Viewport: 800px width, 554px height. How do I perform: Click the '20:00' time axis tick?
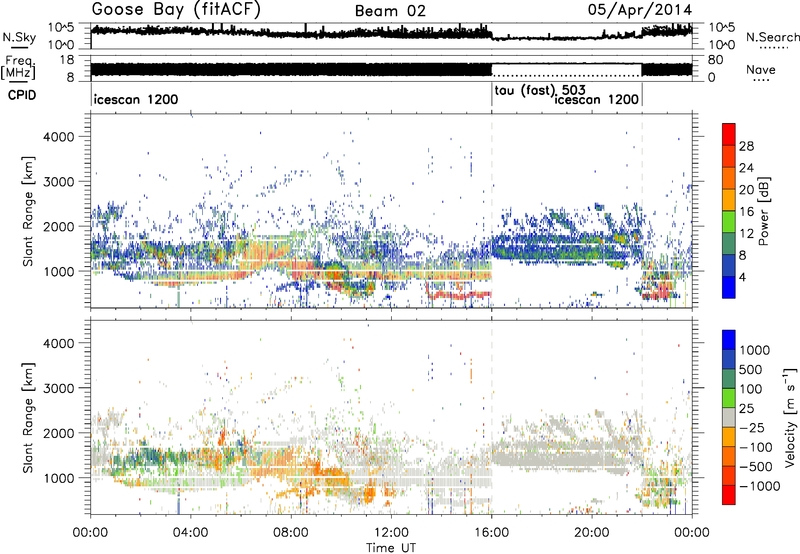coord(592,533)
